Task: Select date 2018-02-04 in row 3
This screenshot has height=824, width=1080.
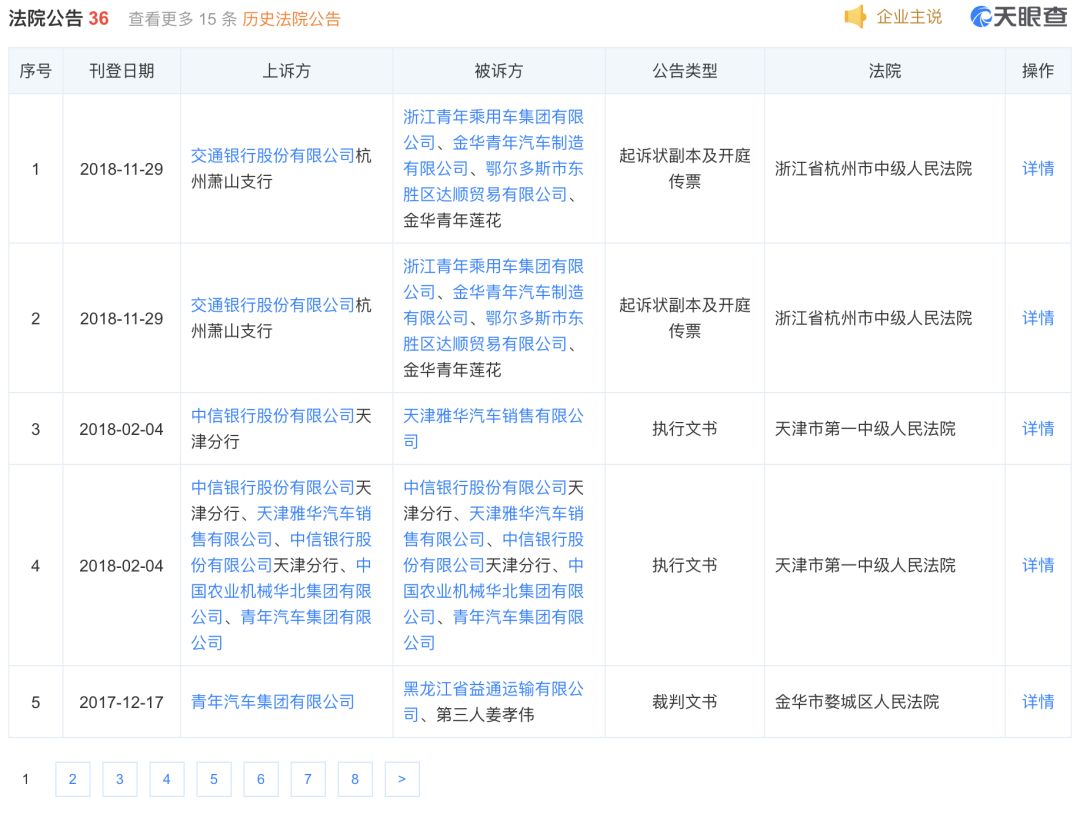Action: click(121, 429)
